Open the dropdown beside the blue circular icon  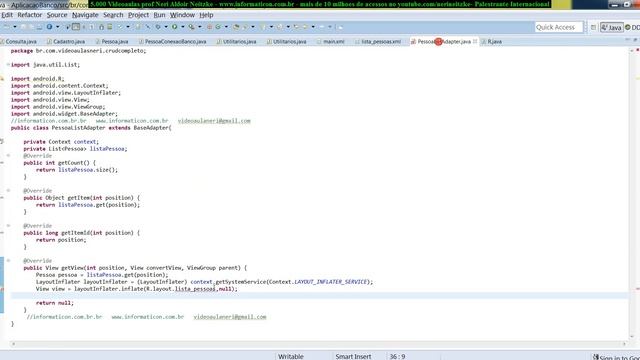[x=58, y=27]
